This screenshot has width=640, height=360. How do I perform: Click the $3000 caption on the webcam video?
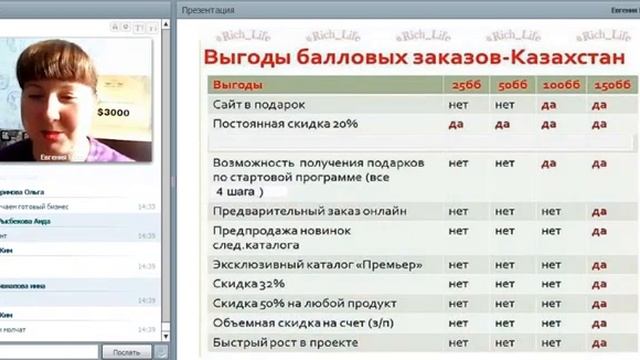click(x=113, y=113)
